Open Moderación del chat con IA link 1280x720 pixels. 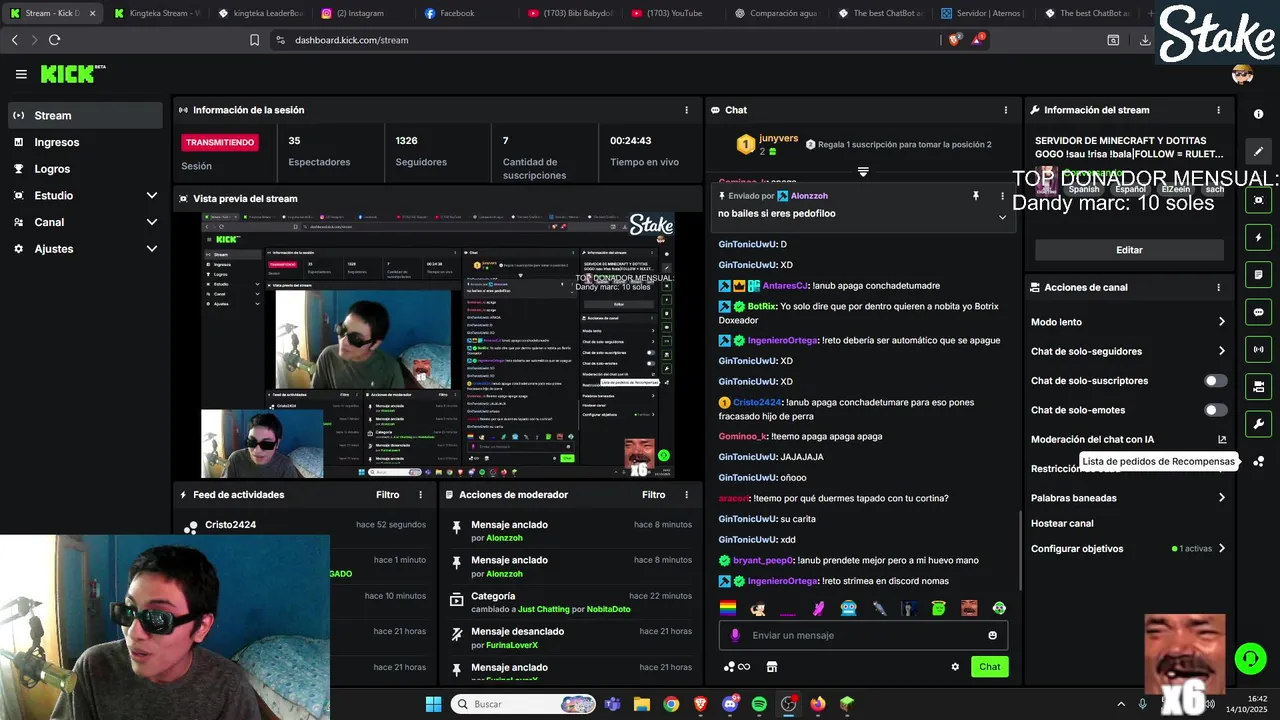(x=1221, y=440)
